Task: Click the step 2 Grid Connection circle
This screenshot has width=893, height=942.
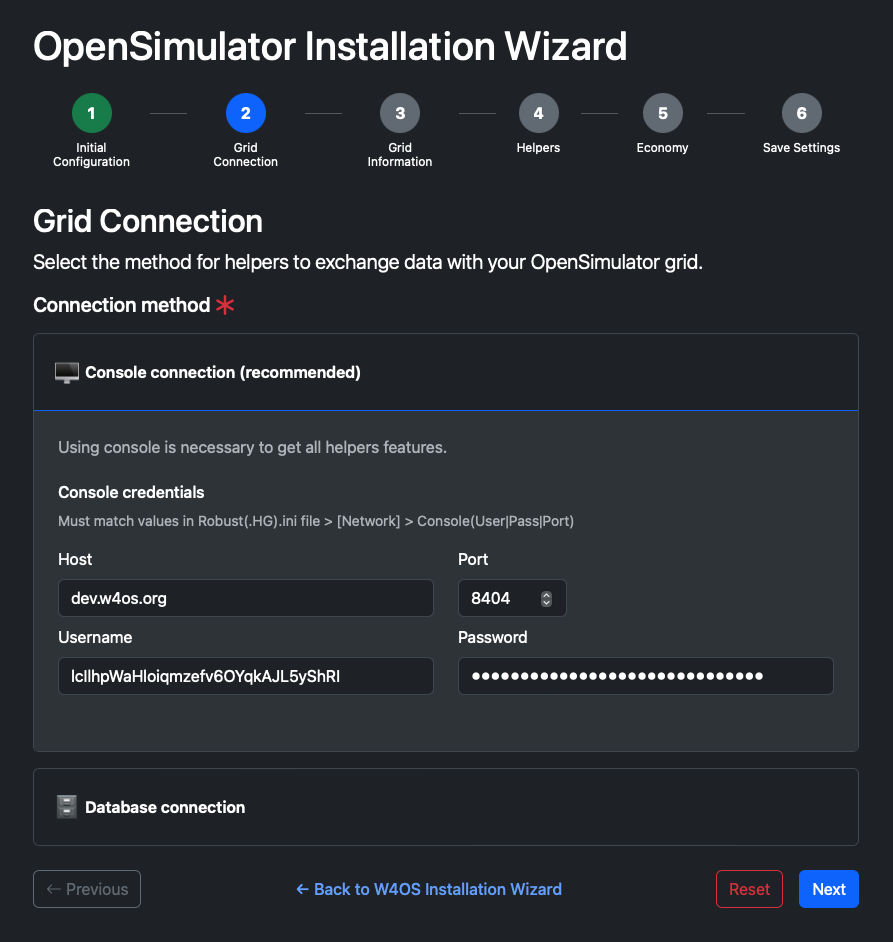Action: click(246, 113)
